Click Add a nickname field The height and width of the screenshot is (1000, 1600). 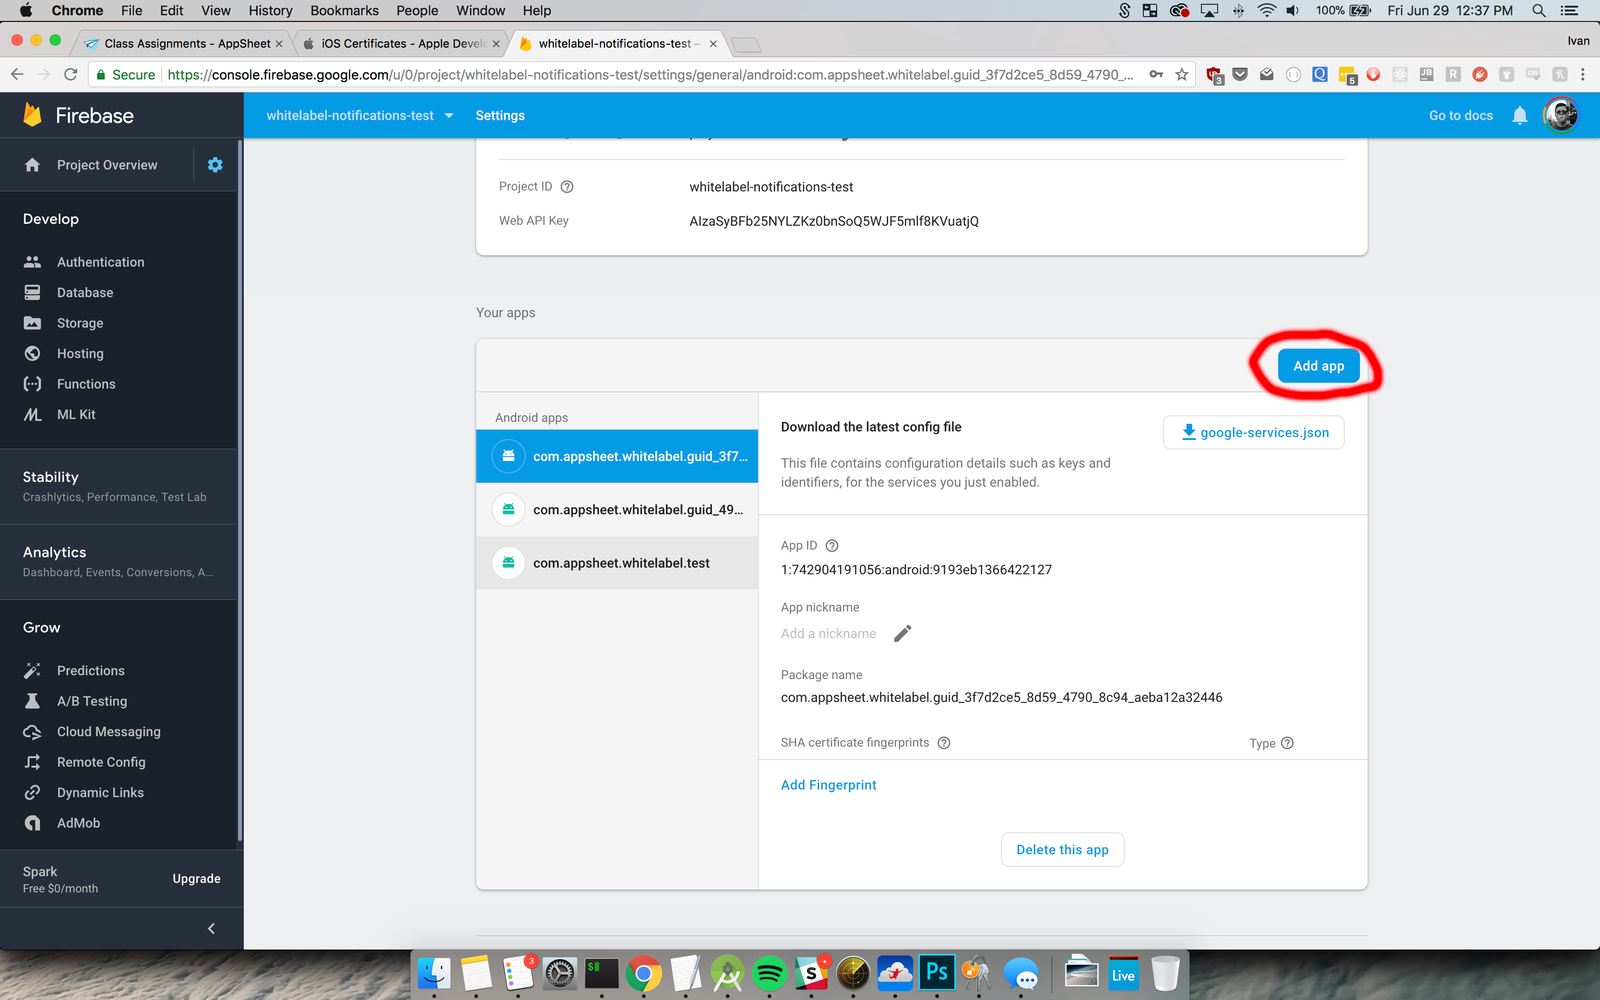point(828,633)
